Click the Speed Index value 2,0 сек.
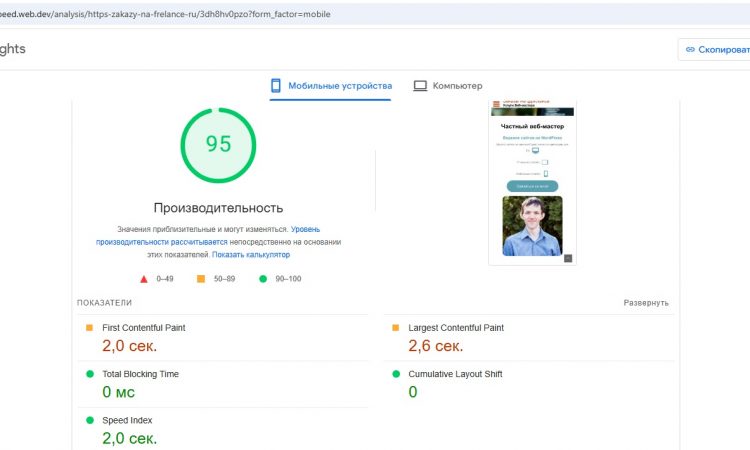 click(129, 439)
